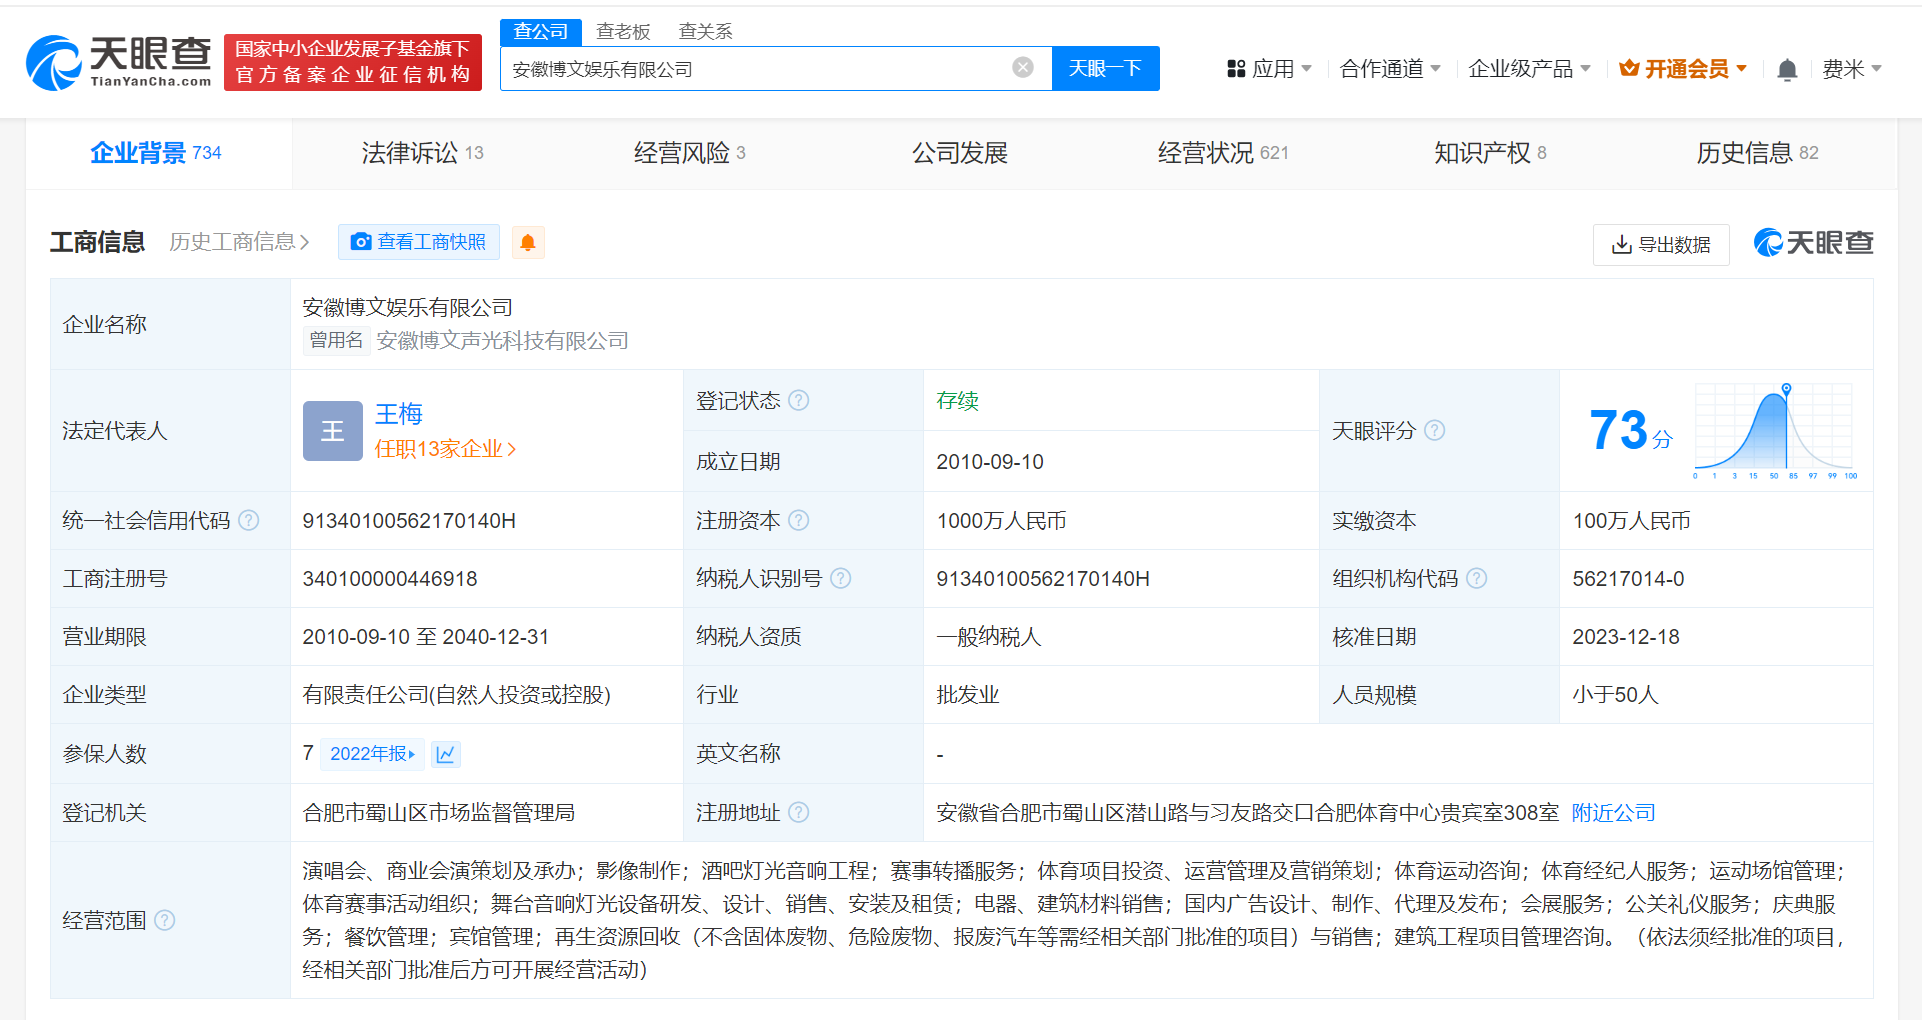Switch to the 查老板 search tab

click(x=623, y=32)
